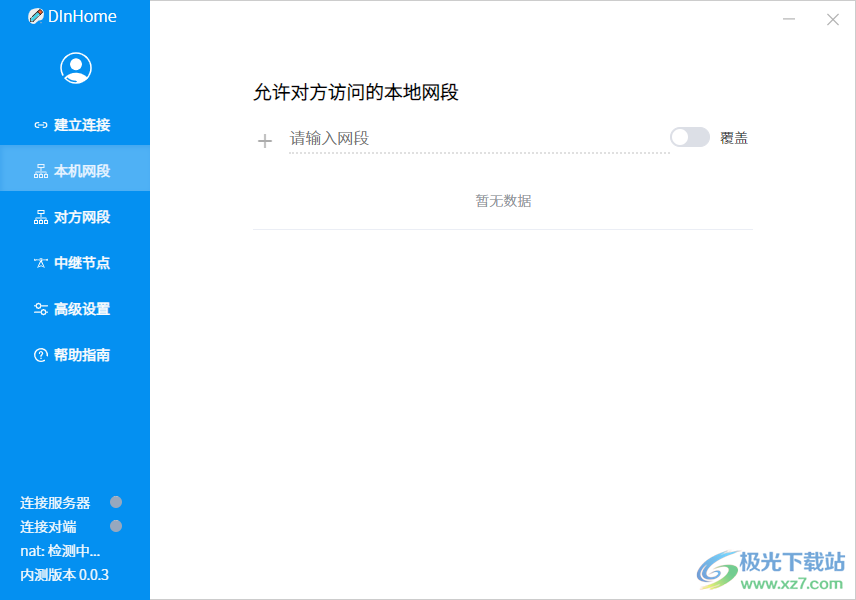This screenshot has width=856, height=600.
Task: Check the 连接服务器 status indicator
Action: (116, 502)
